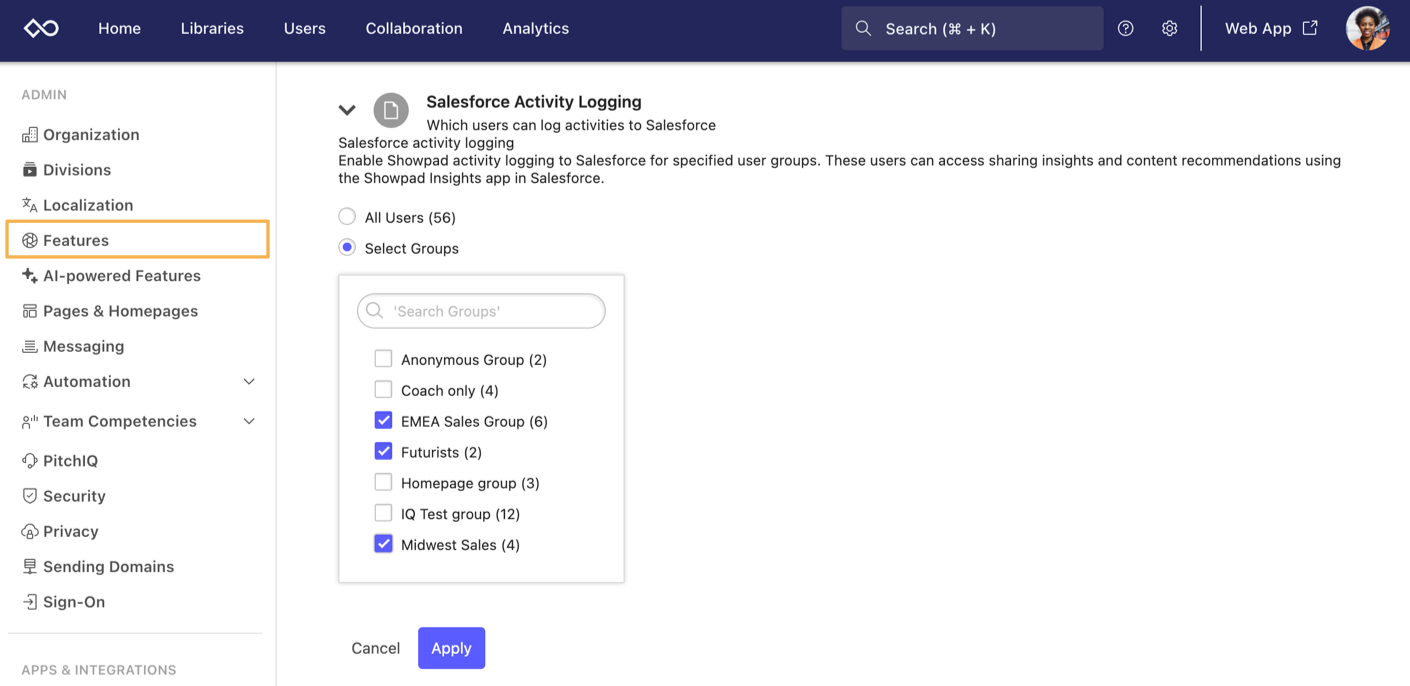The width and height of the screenshot is (1410, 686).
Task: Click the user profile avatar
Action: (1368, 28)
